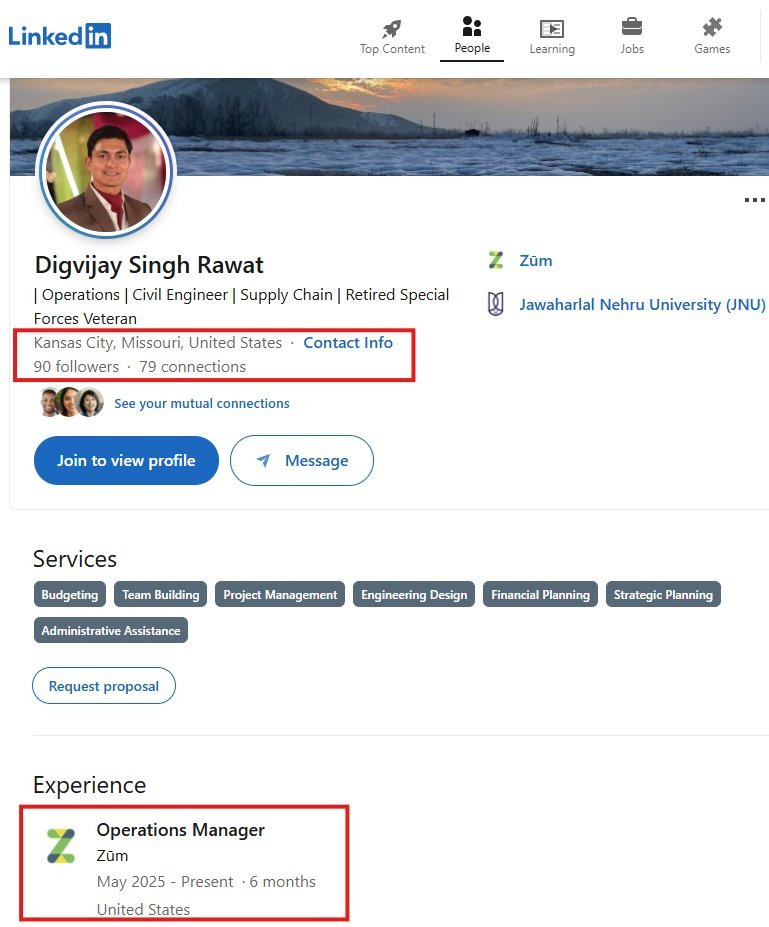This screenshot has width=769, height=927.
Task: Open the Contact Info link
Action: click(x=348, y=343)
